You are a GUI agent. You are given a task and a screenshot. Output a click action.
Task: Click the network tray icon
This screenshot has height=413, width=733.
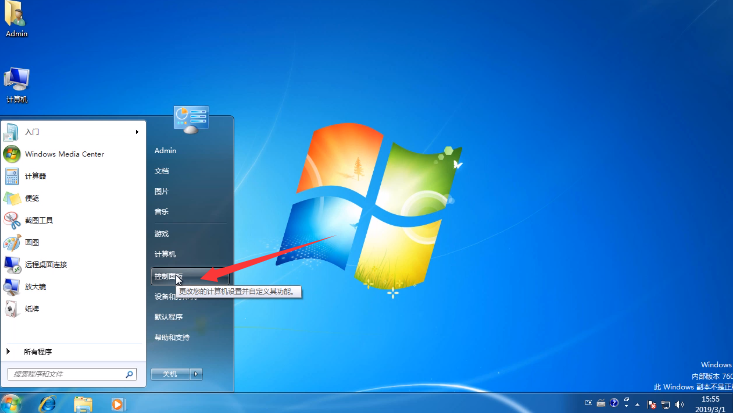(x=666, y=405)
